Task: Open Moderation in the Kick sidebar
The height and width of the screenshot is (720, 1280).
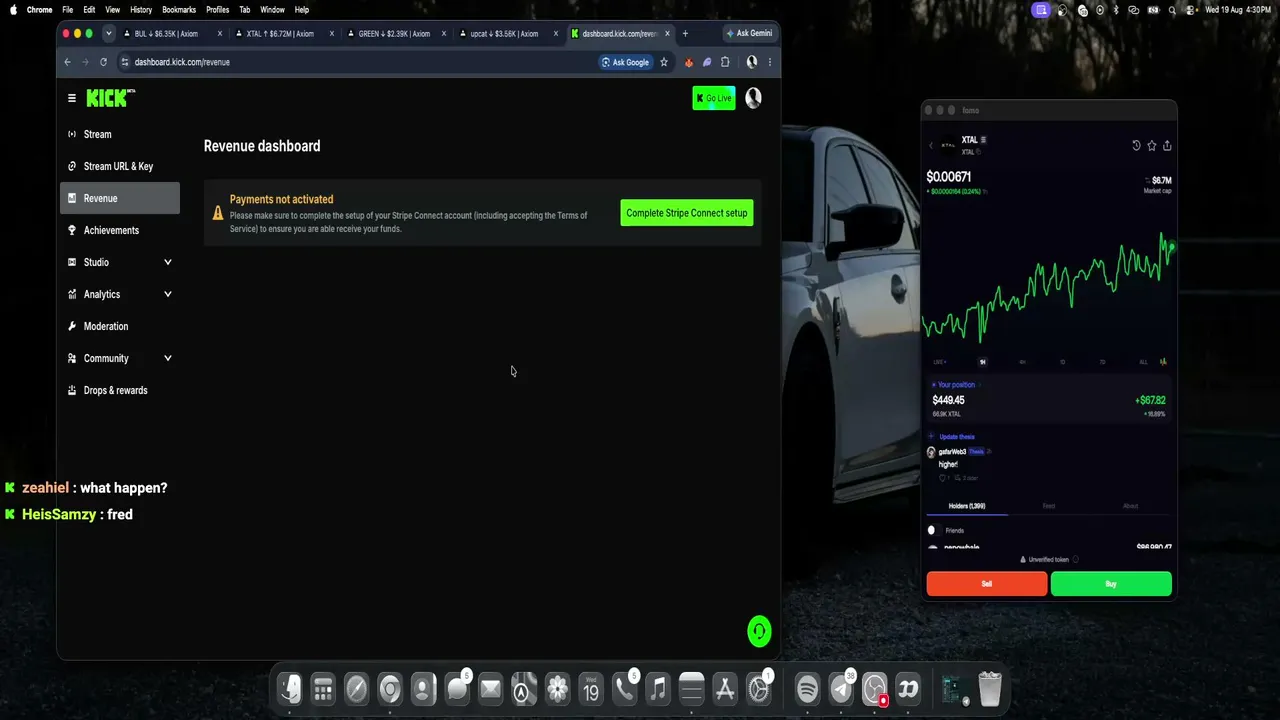Action: [x=120, y=326]
